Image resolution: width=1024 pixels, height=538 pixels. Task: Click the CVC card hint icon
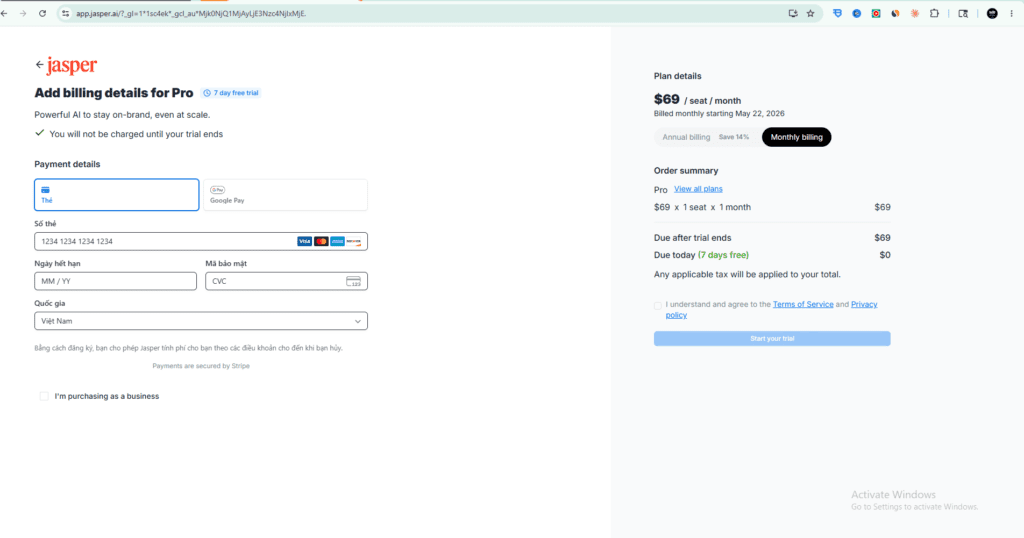pyautogui.click(x=353, y=281)
